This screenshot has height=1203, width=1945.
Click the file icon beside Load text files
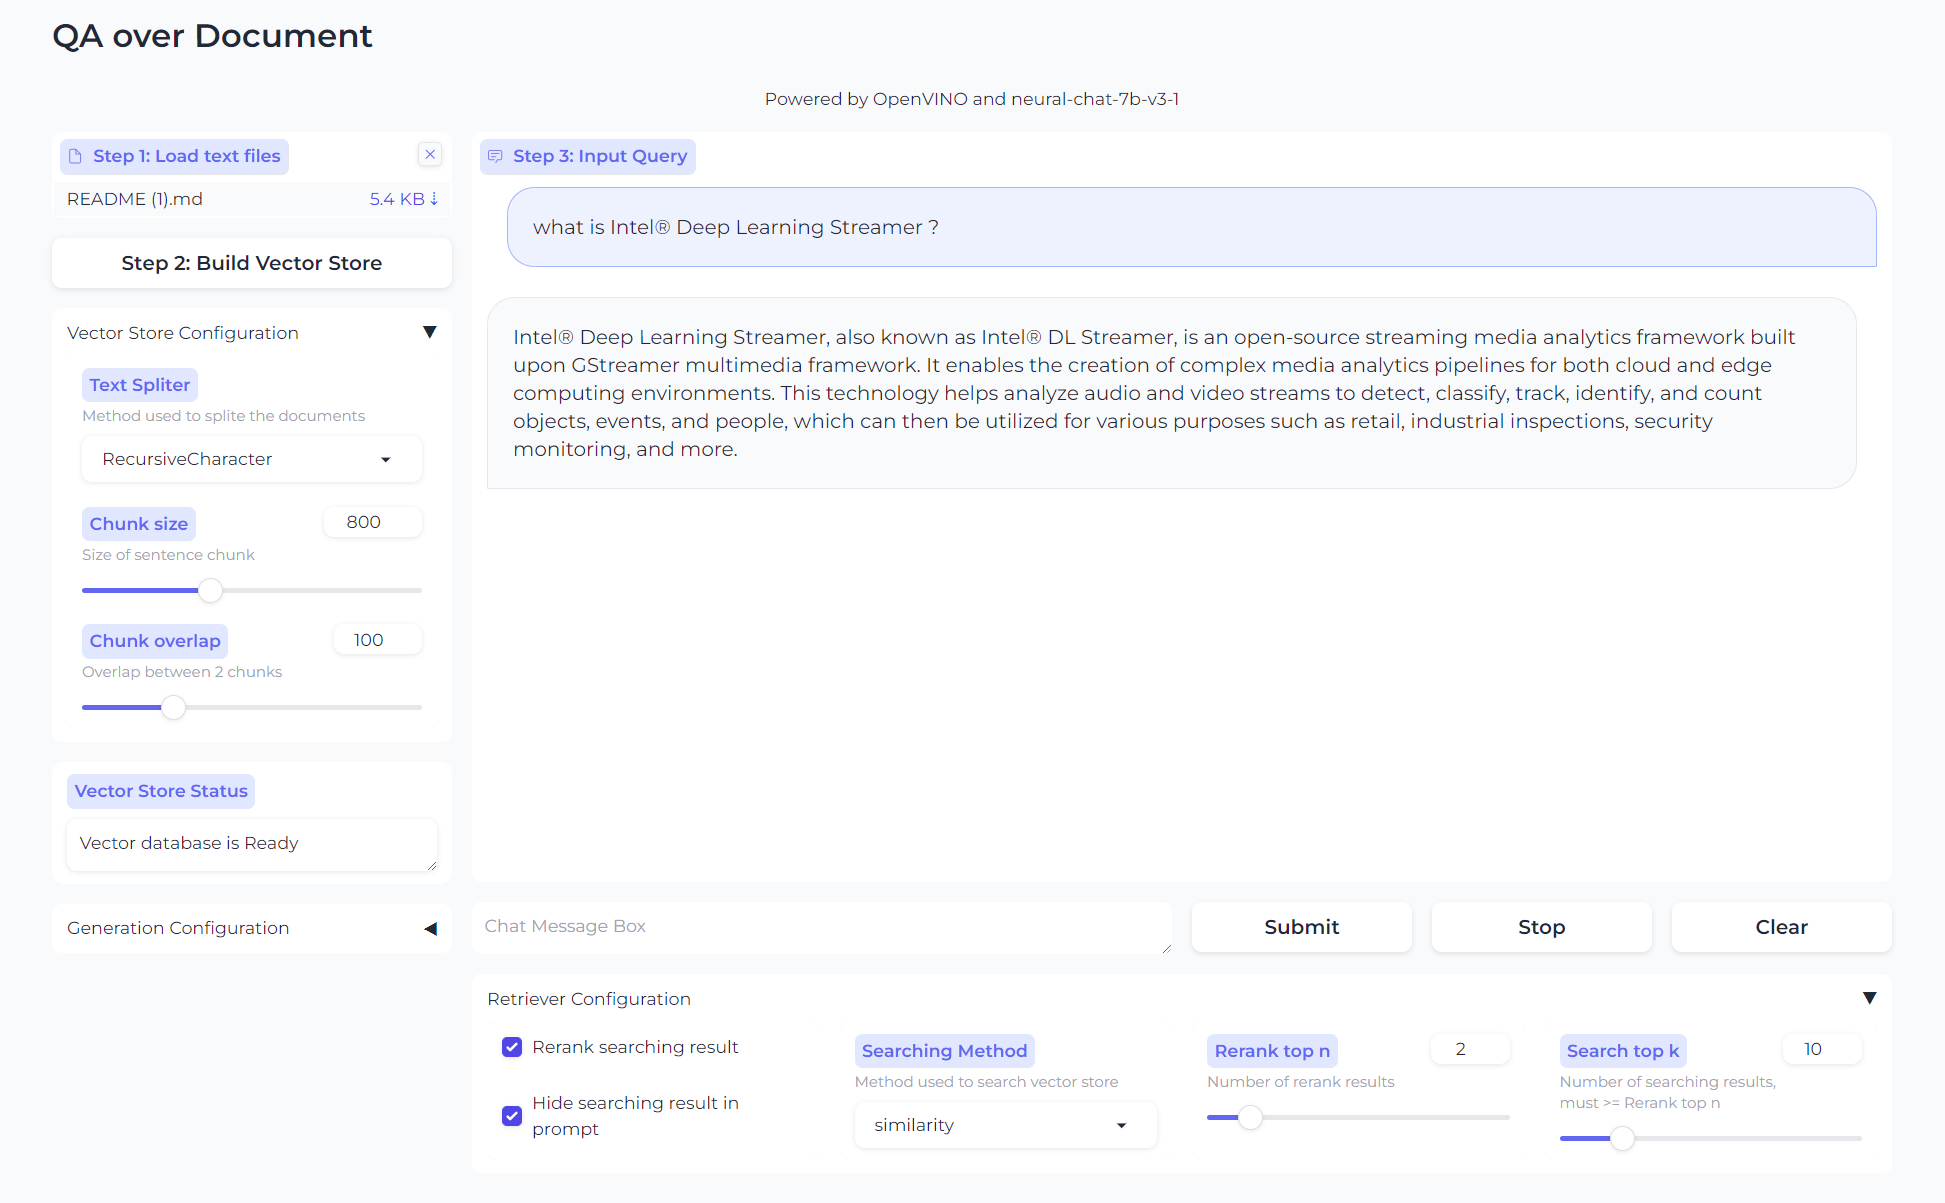(x=75, y=156)
